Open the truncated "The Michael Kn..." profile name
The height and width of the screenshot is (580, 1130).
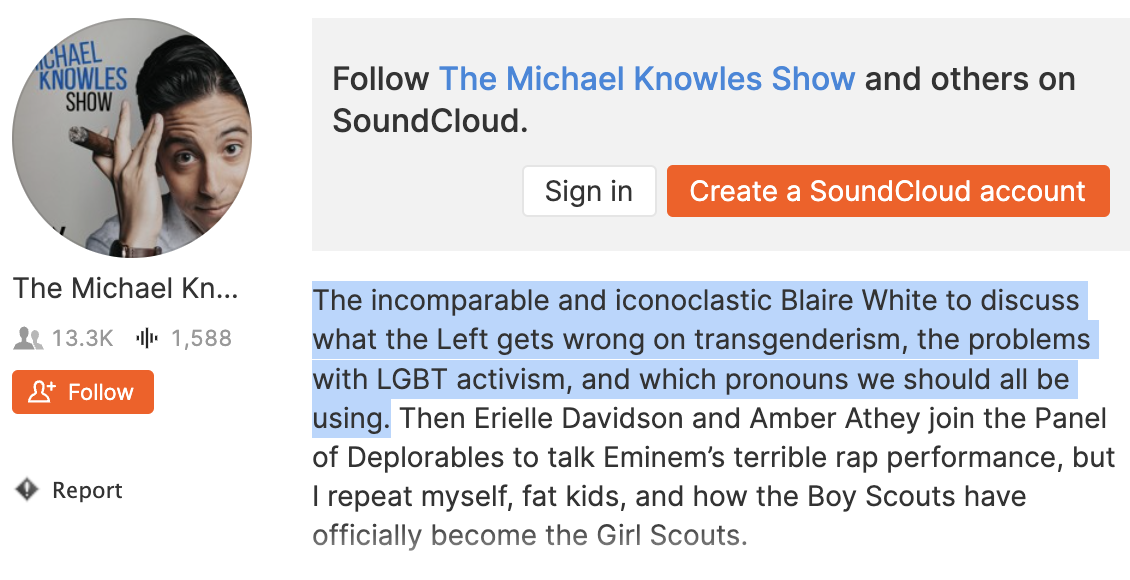[126, 288]
